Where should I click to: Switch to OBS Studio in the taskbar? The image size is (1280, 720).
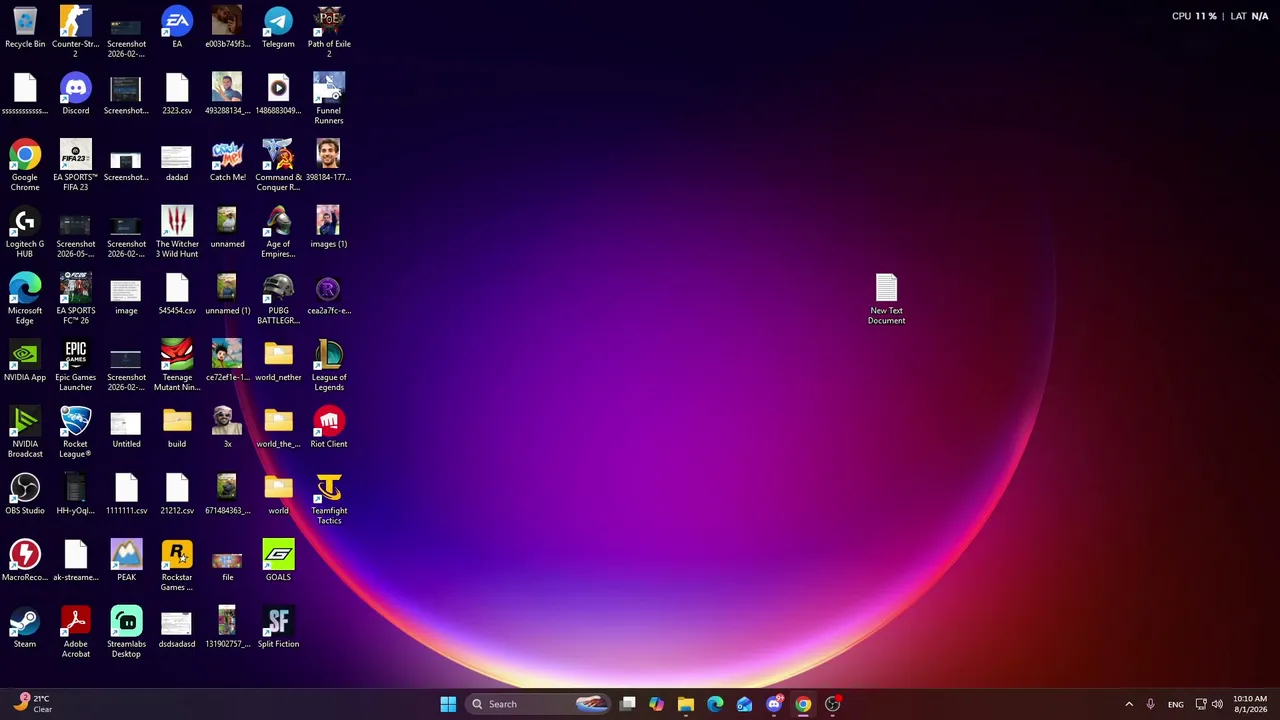832,704
